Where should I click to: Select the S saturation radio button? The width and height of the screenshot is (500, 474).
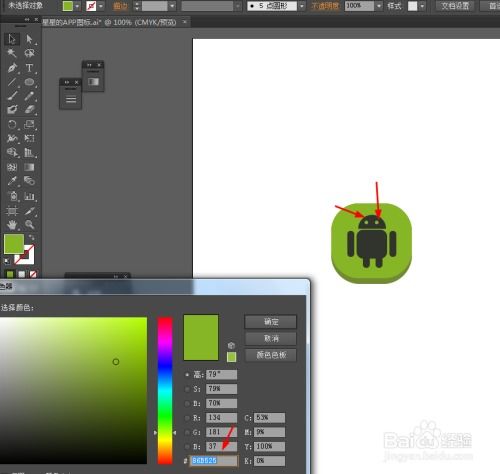click(x=187, y=389)
